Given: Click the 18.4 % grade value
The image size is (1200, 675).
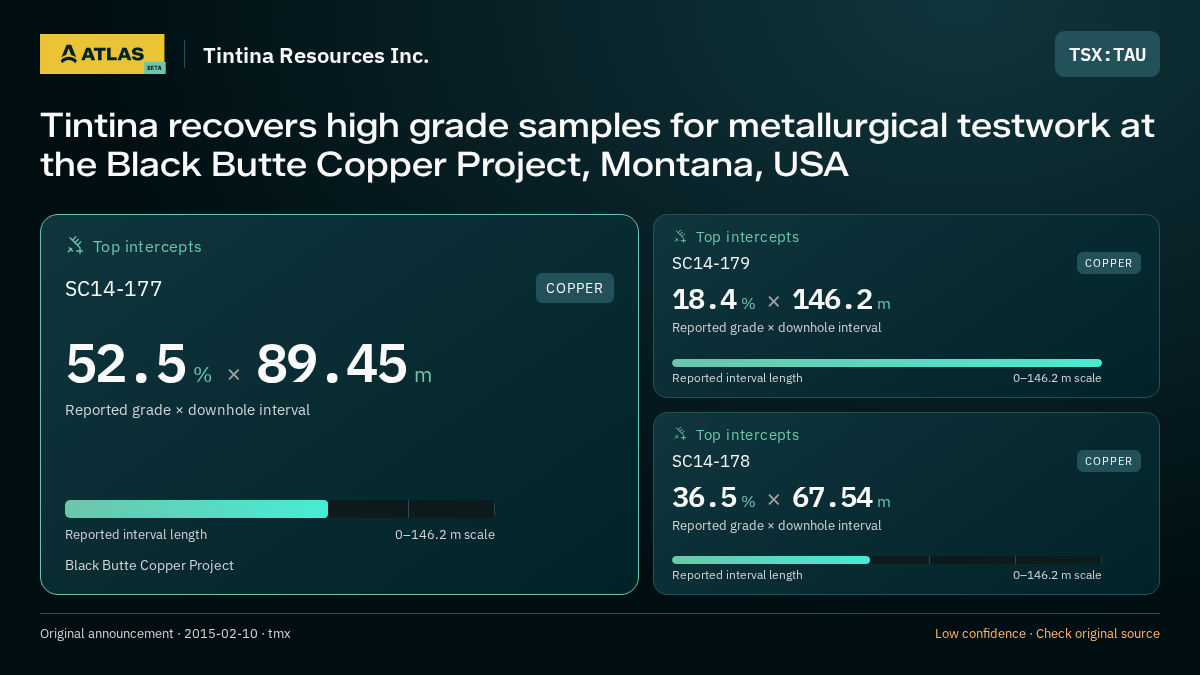Looking at the screenshot, I should (x=714, y=300).
